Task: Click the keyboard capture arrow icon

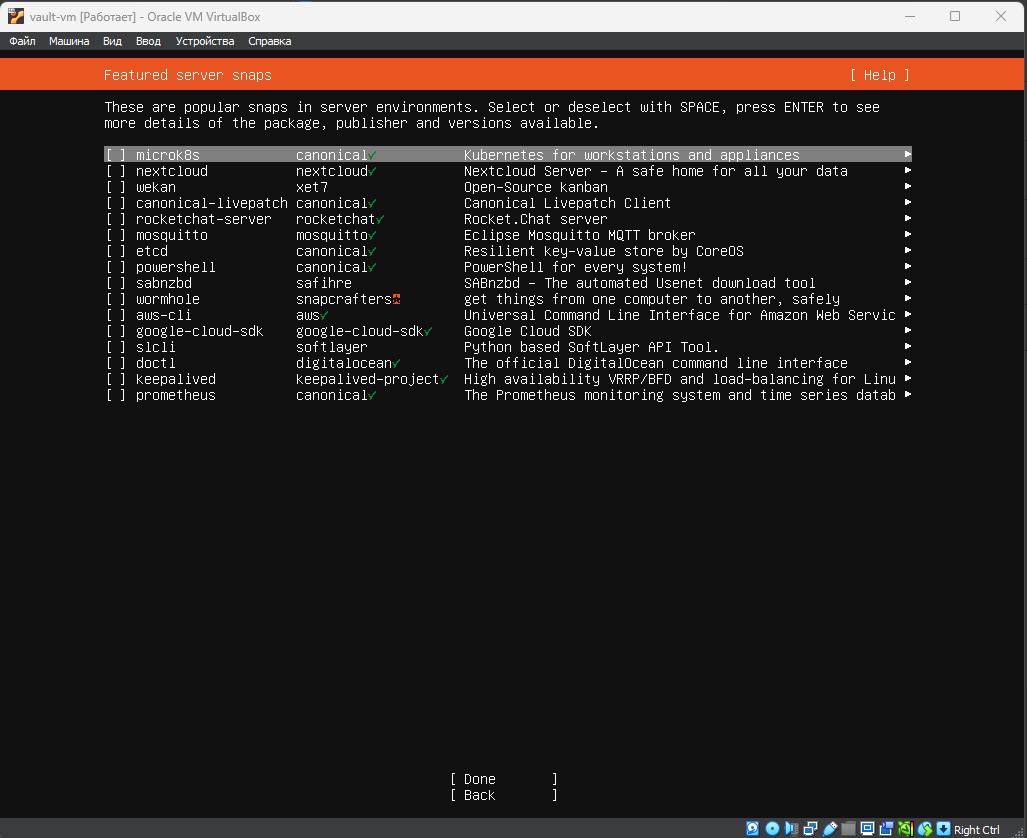Action: pyautogui.click(x=943, y=829)
